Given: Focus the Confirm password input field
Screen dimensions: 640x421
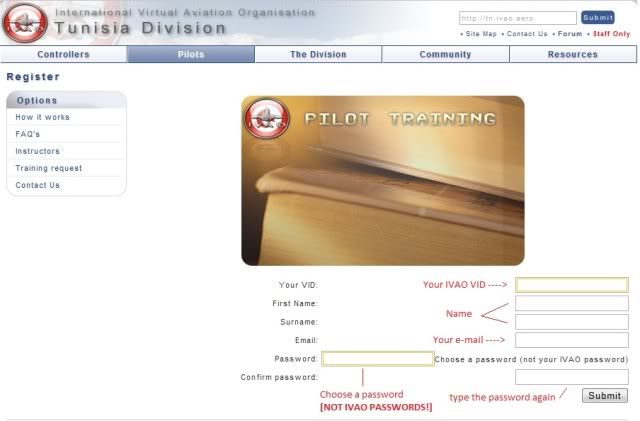Looking at the screenshot, I should [x=571, y=377].
